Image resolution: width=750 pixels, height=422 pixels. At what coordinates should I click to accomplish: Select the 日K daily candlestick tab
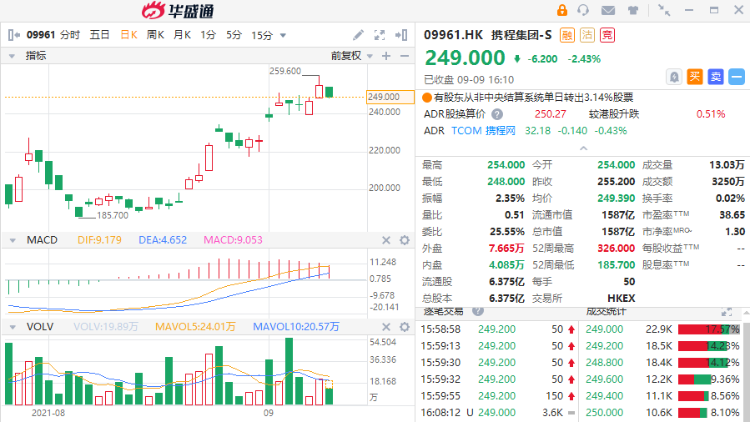[x=129, y=35]
